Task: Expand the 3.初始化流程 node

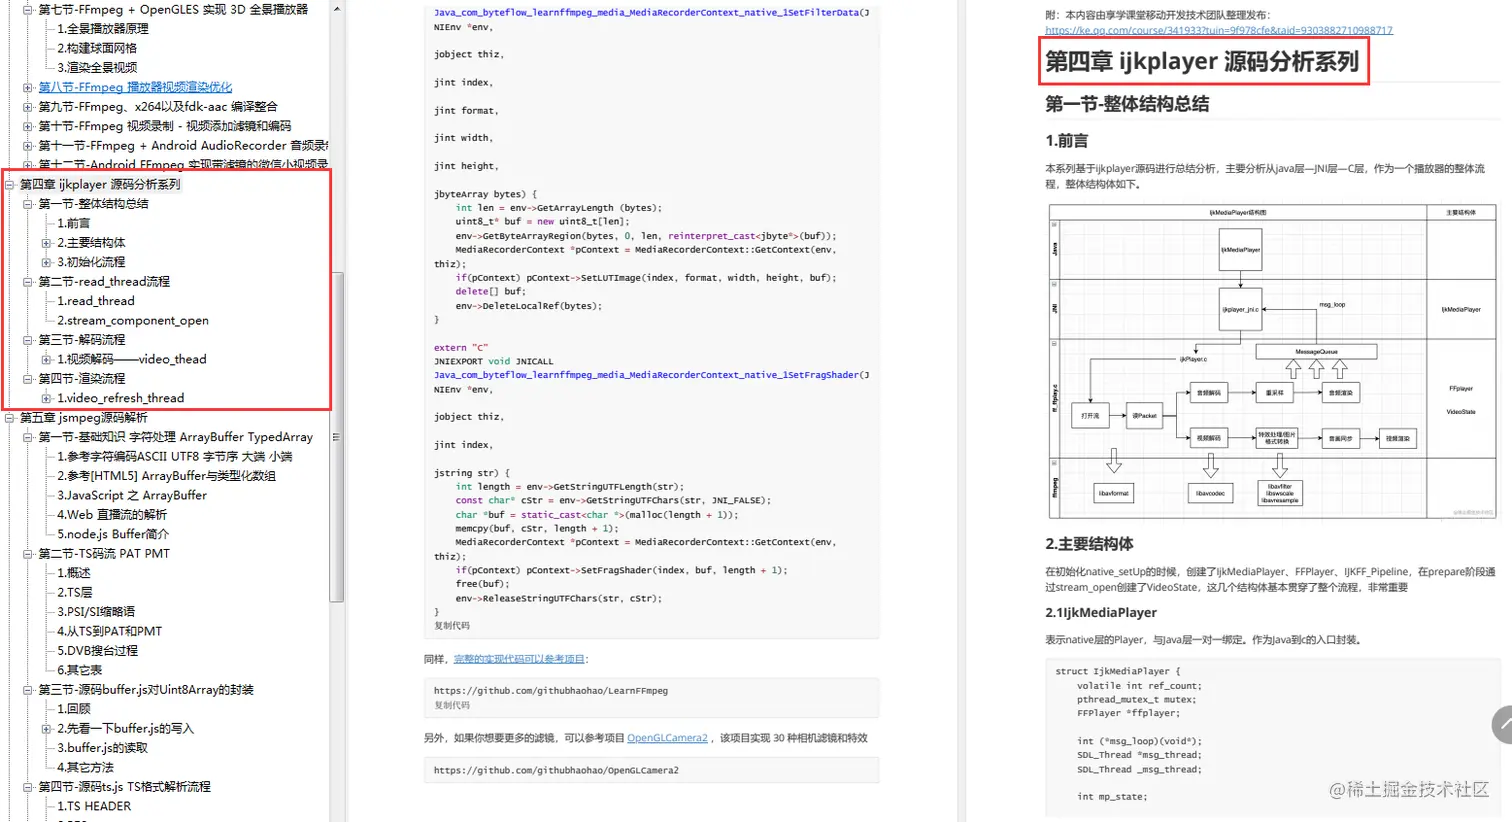Action: 46,262
